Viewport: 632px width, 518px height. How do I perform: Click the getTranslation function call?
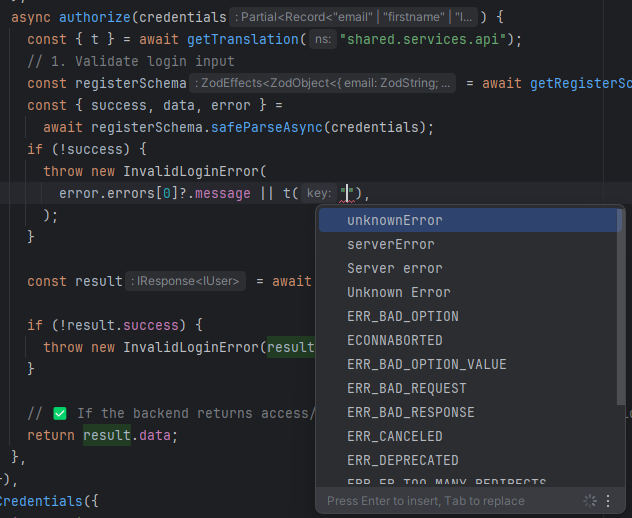(x=243, y=40)
